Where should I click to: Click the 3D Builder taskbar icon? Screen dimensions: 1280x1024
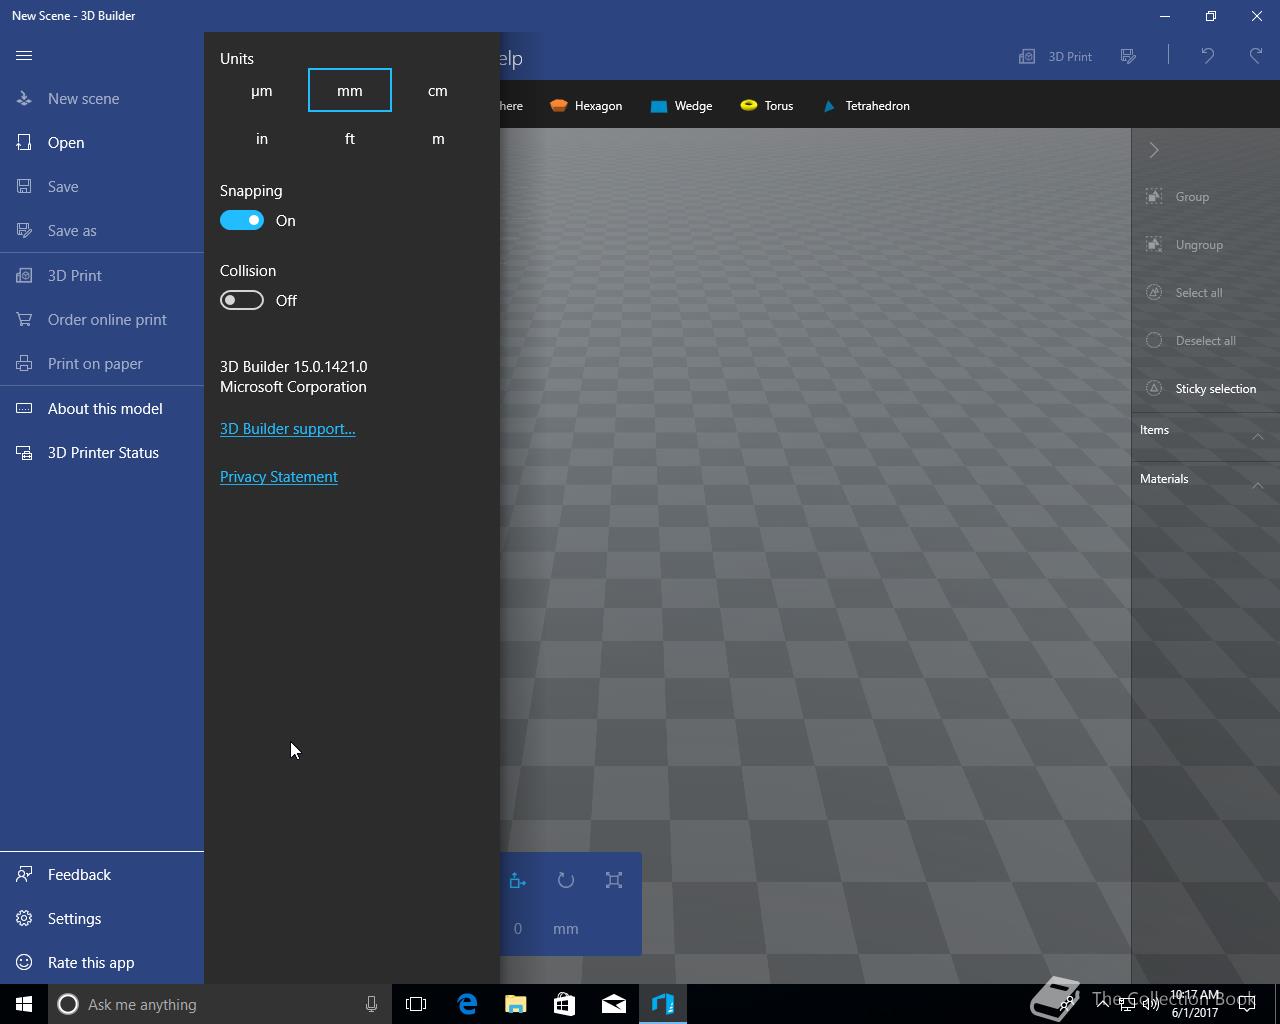[x=663, y=1004]
